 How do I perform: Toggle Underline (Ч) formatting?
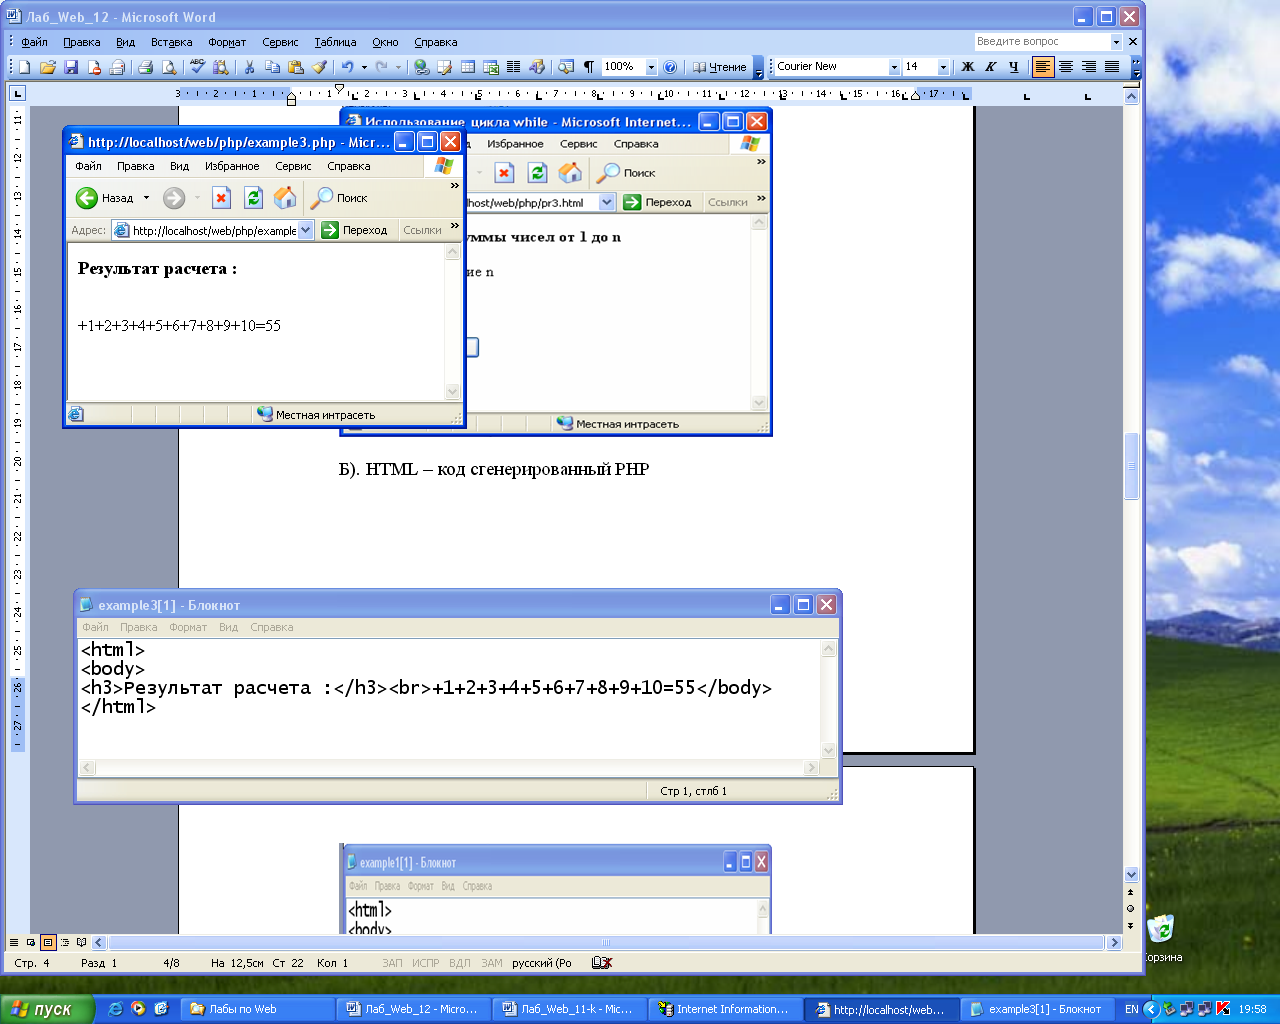tap(1013, 67)
